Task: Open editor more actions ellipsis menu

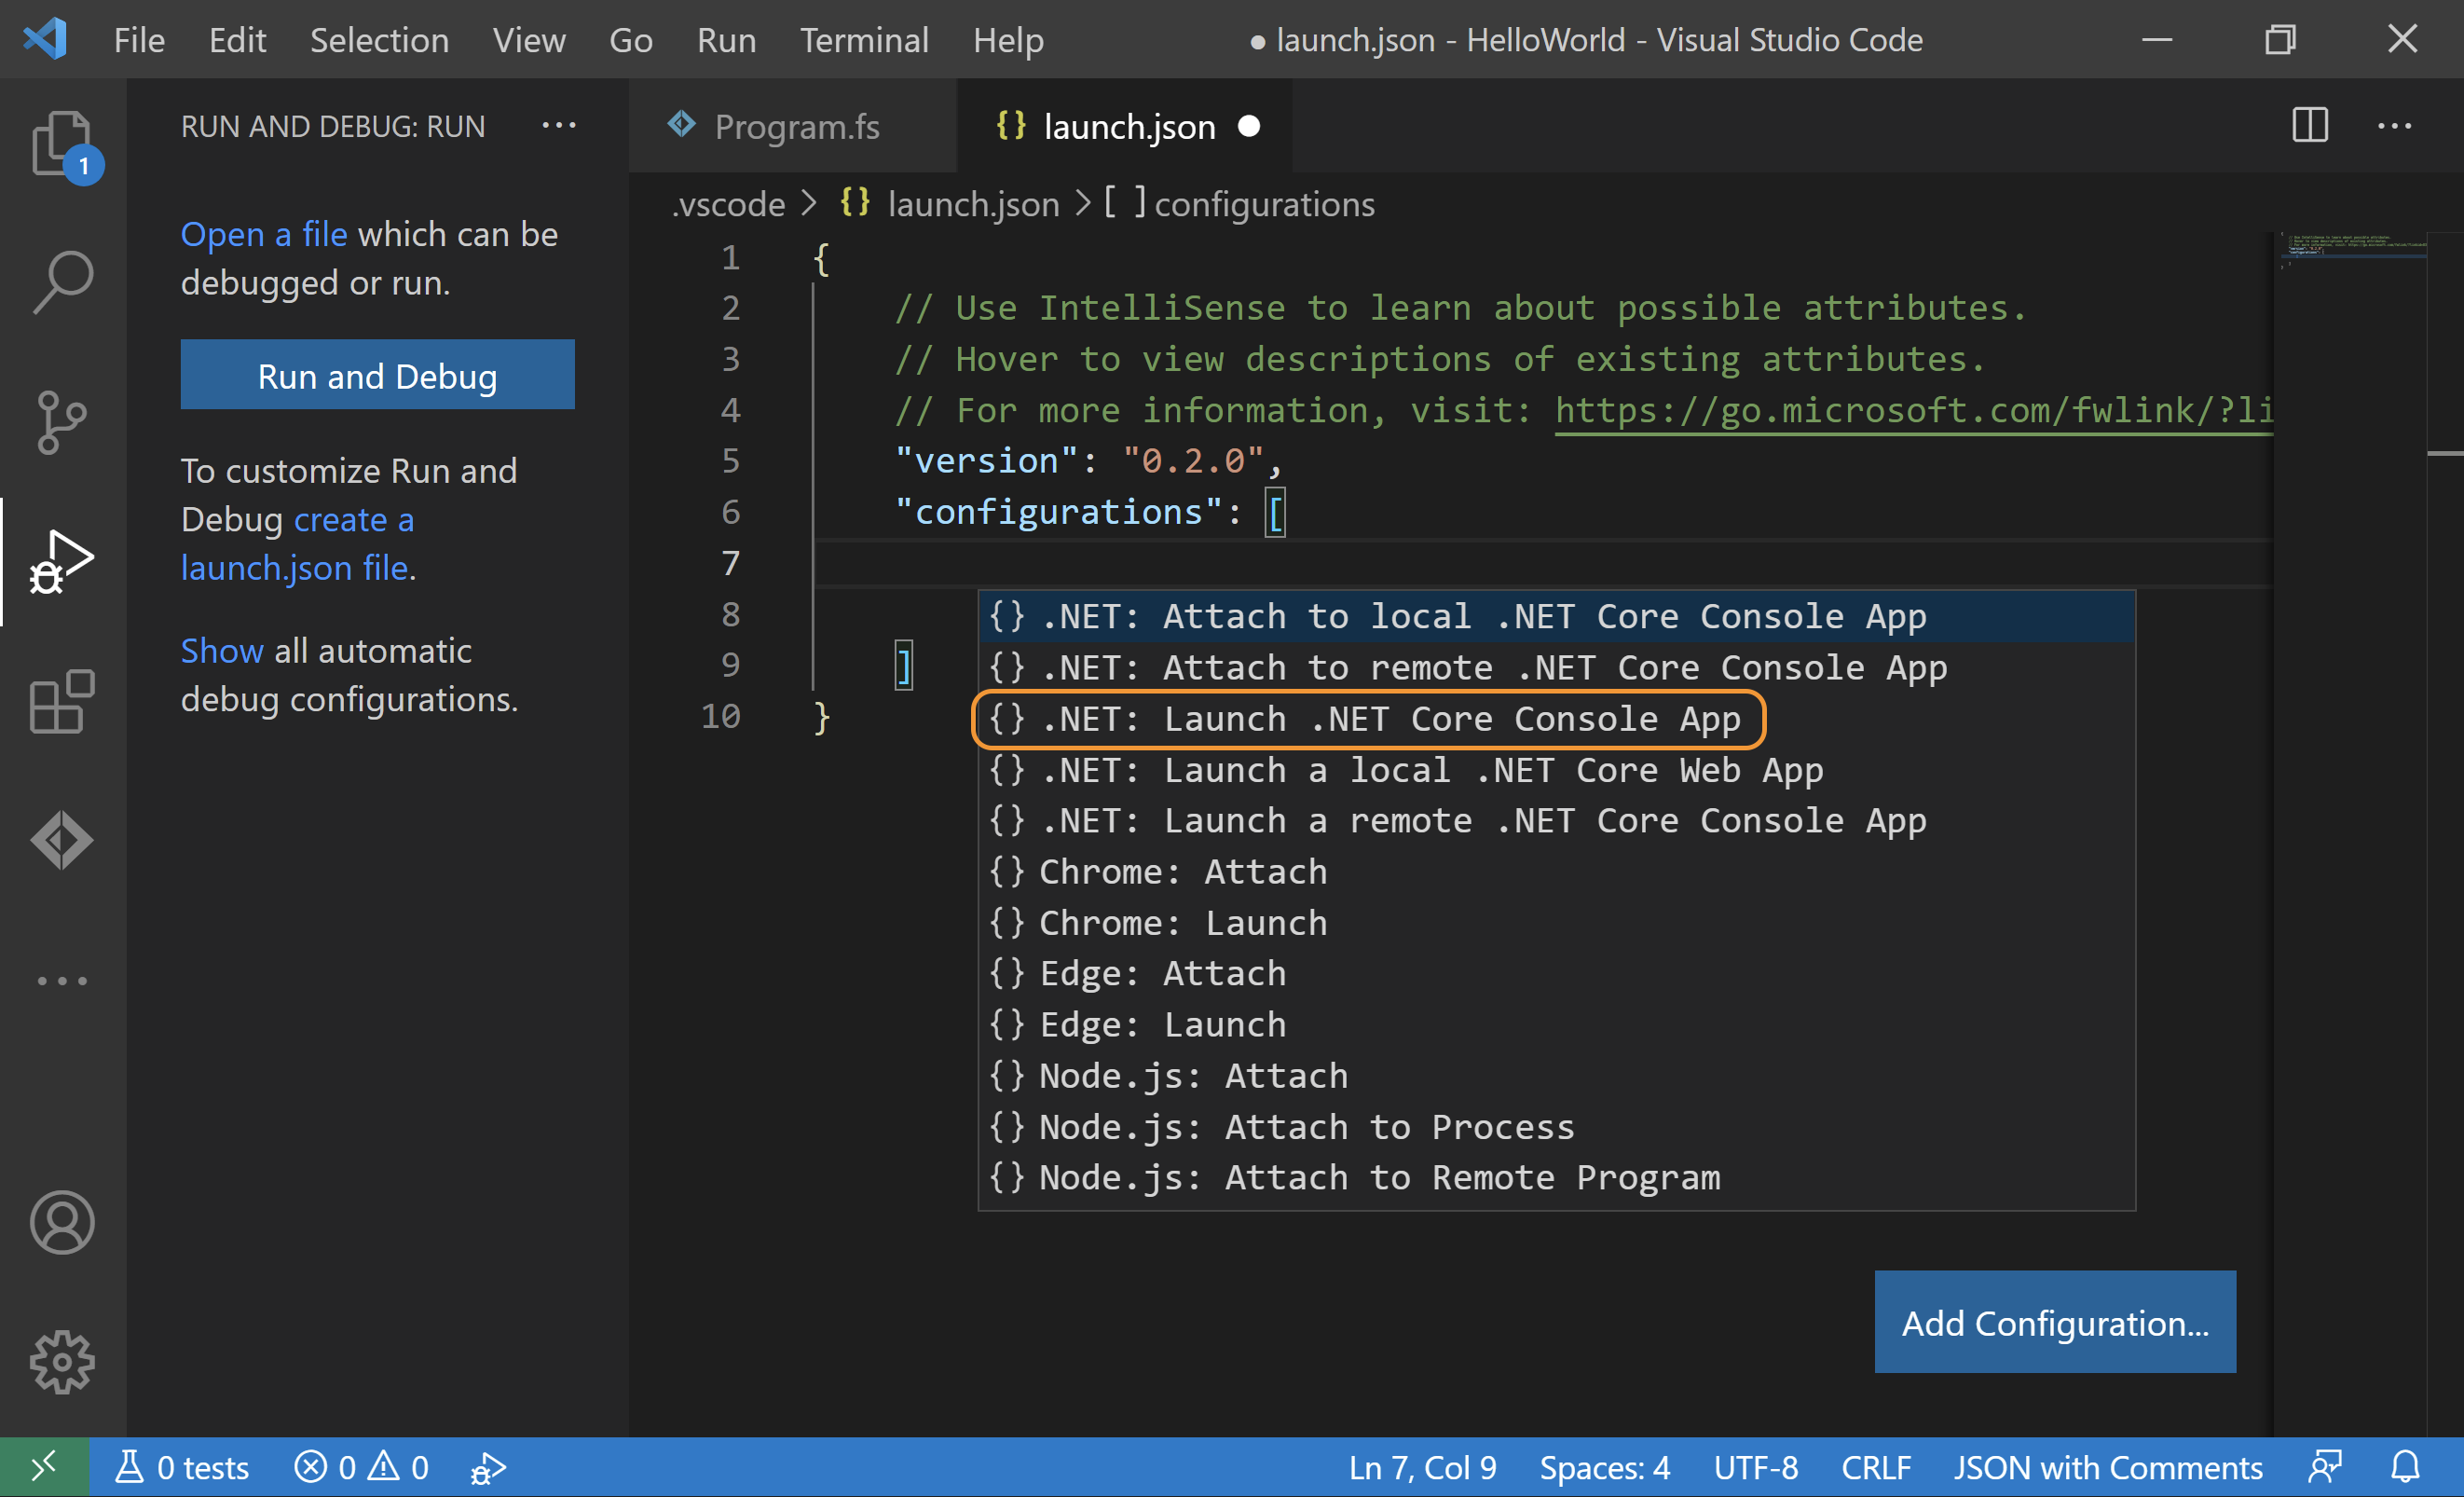Action: point(2394,126)
